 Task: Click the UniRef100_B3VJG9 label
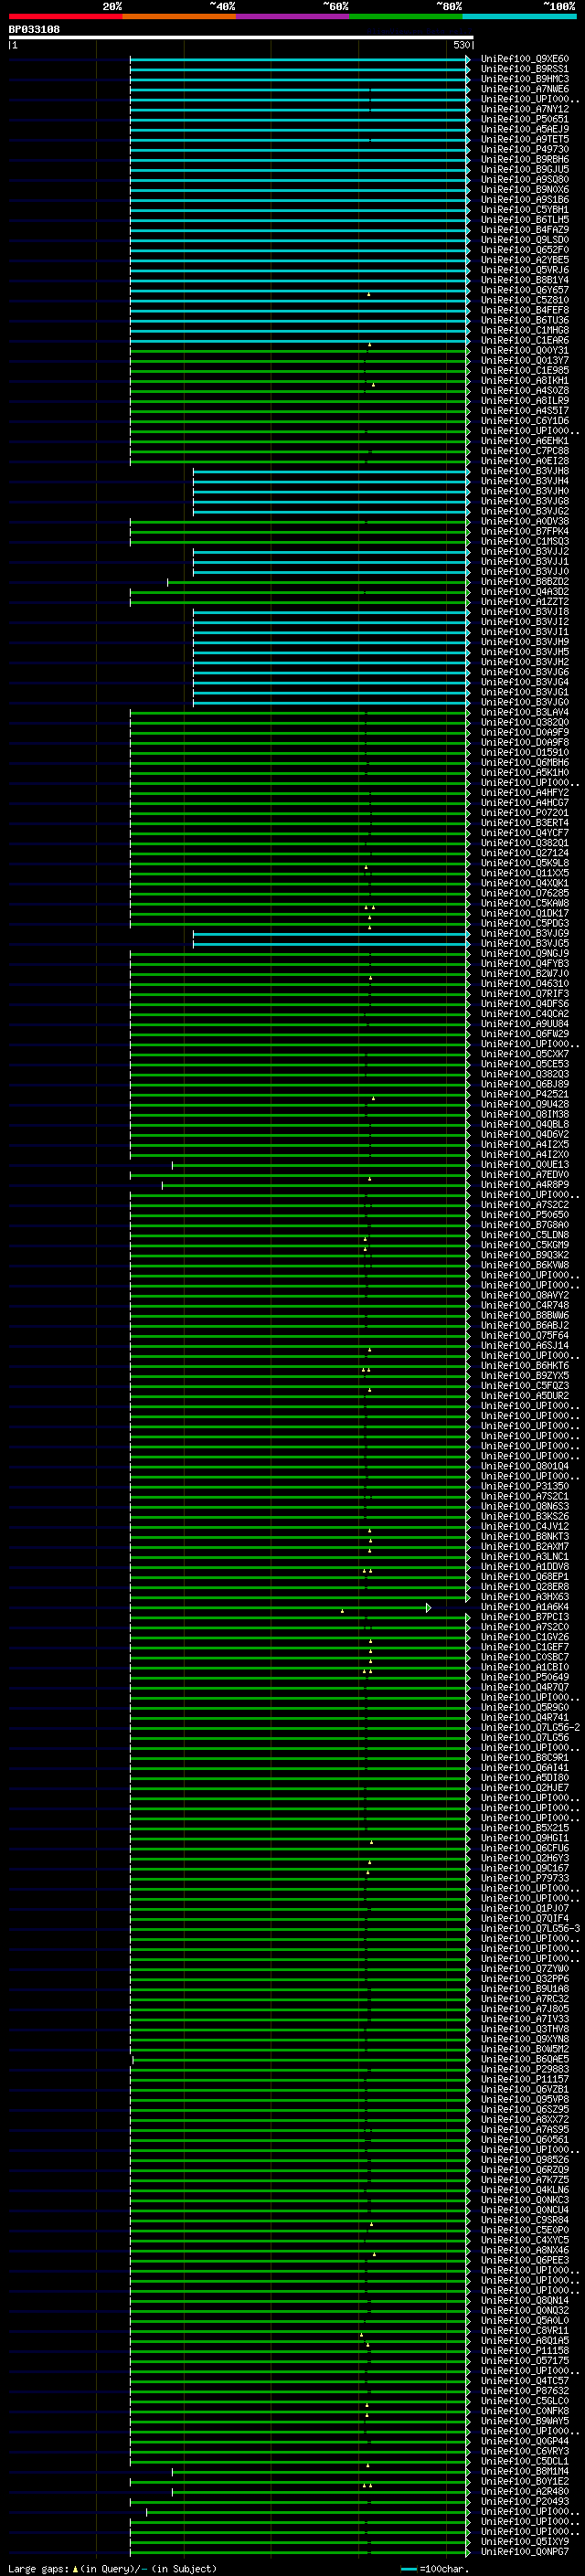point(524,933)
